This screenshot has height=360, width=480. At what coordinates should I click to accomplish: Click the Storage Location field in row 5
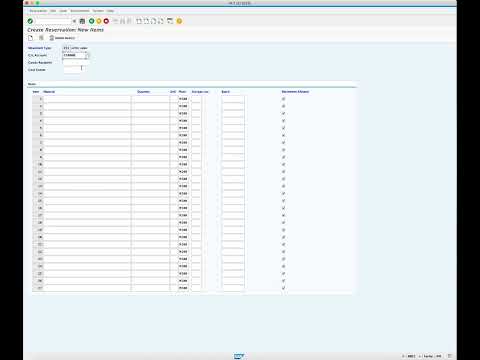tap(196, 128)
